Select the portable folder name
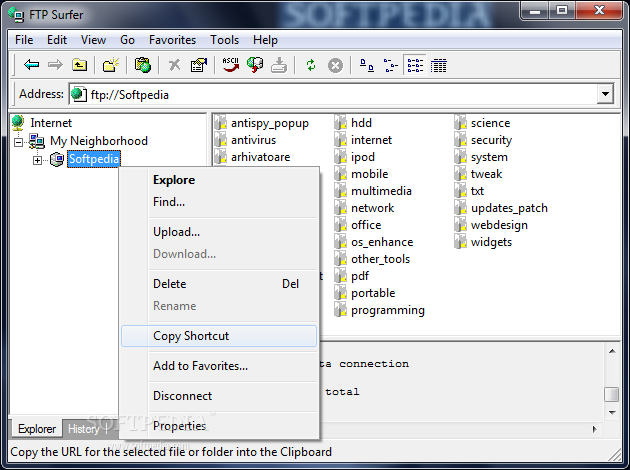Screen dimensions: 630x470 [x=373, y=293]
